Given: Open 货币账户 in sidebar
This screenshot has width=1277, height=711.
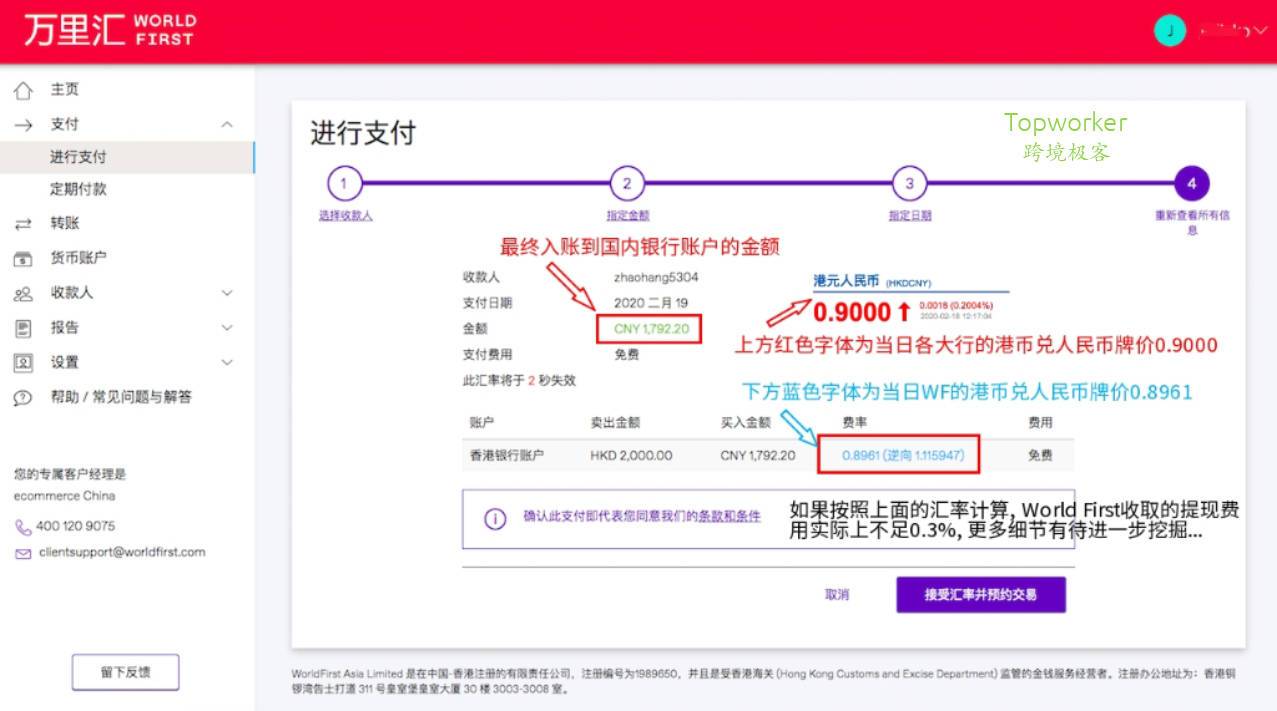Looking at the screenshot, I should tap(79, 258).
